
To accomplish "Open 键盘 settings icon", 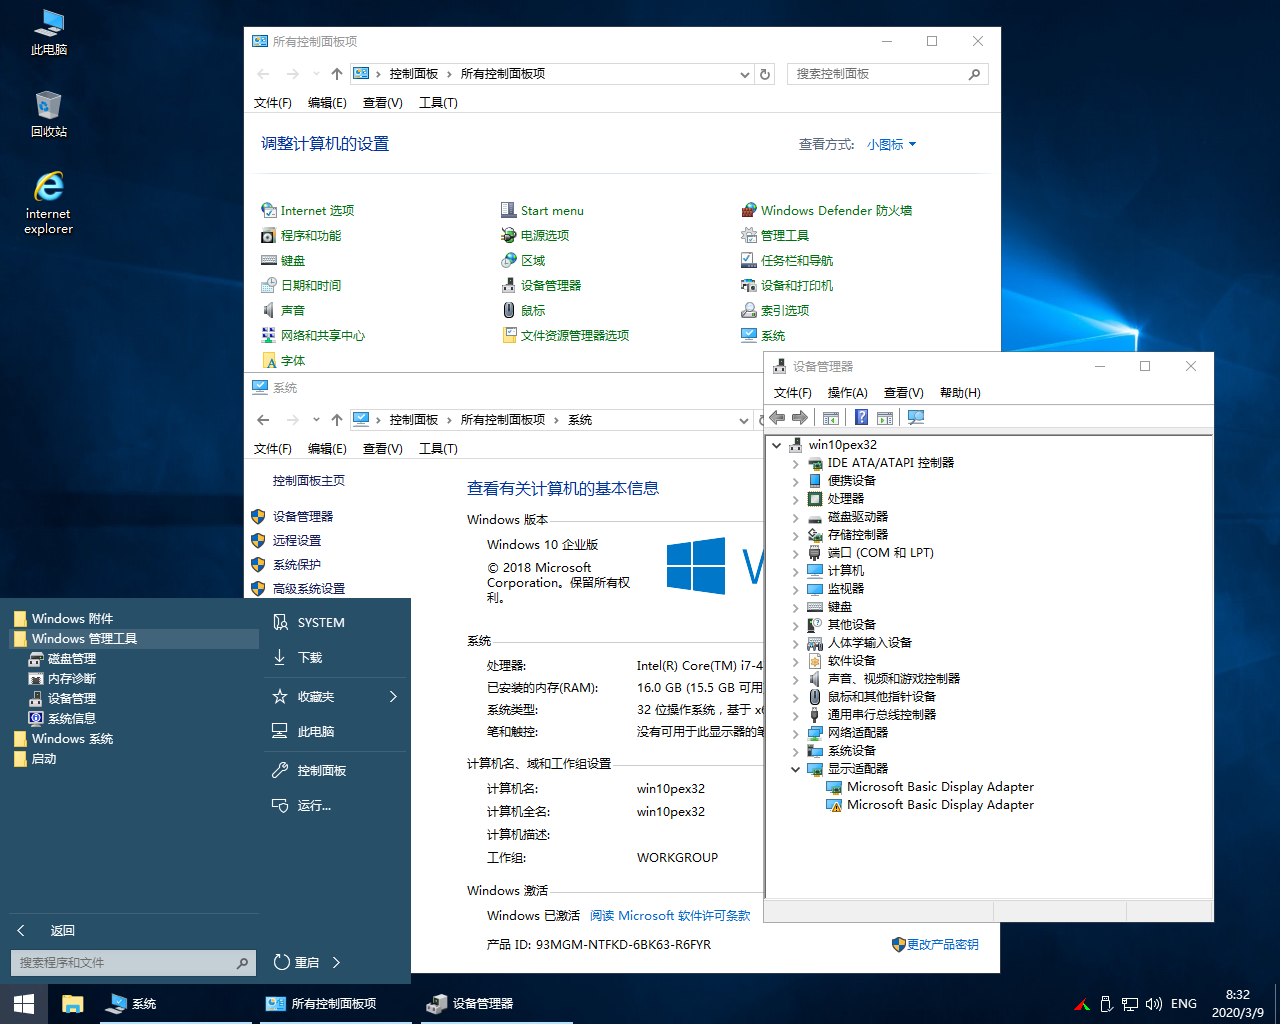I will [x=283, y=260].
